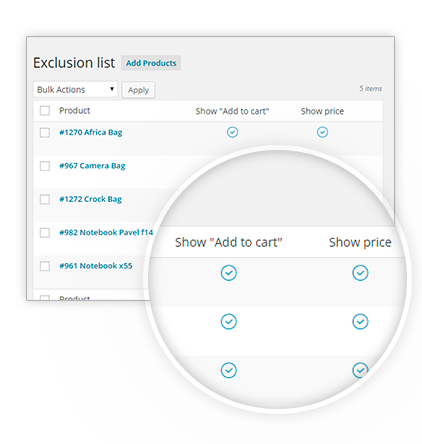Select the #1270 Africa Bag row checkbox
422x444 pixels.
point(45,133)
